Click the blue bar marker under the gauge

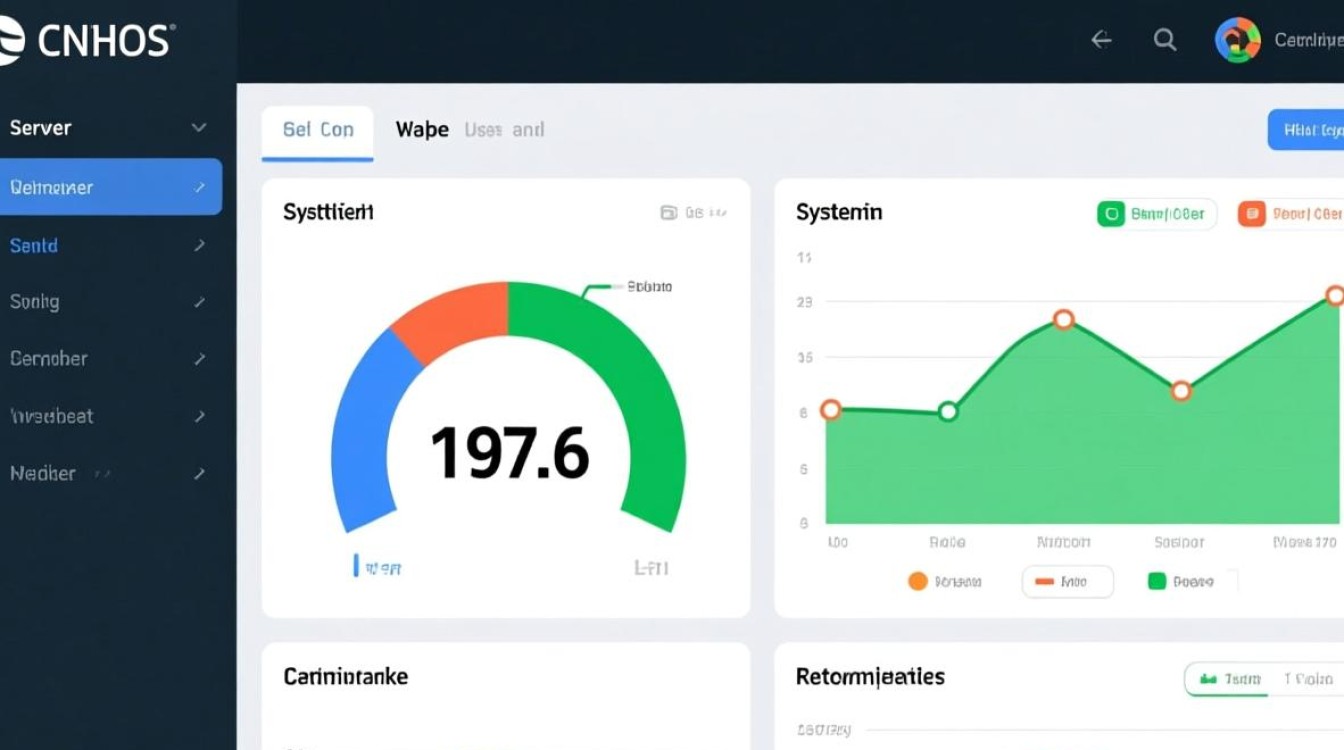[x=356, y=567]
